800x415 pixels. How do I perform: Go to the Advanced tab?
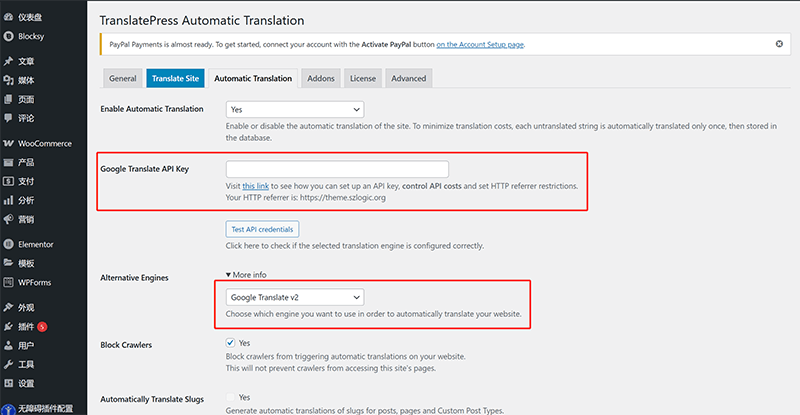(x=409, y=78)
